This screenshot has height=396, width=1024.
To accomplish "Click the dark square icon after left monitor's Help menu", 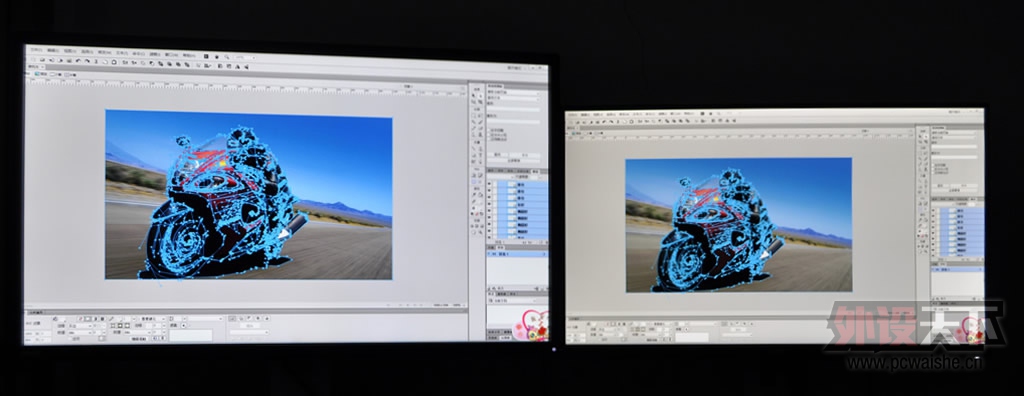I will (x=206, y=56).
